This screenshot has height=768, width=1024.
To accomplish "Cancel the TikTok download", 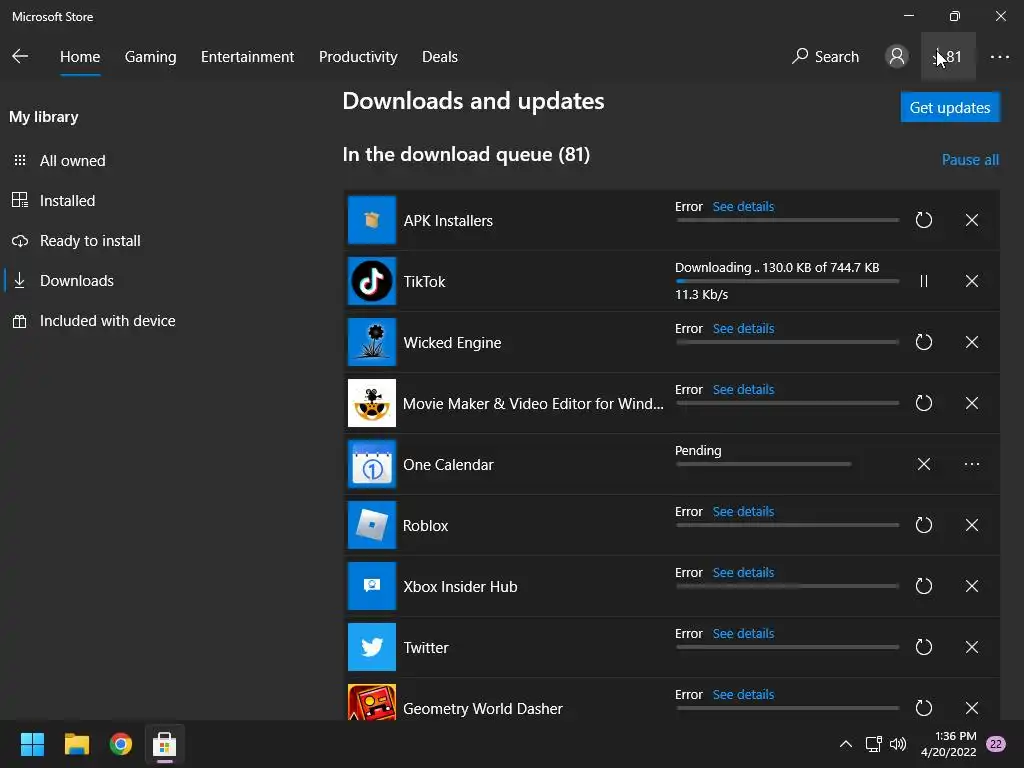I will point(972,281).
